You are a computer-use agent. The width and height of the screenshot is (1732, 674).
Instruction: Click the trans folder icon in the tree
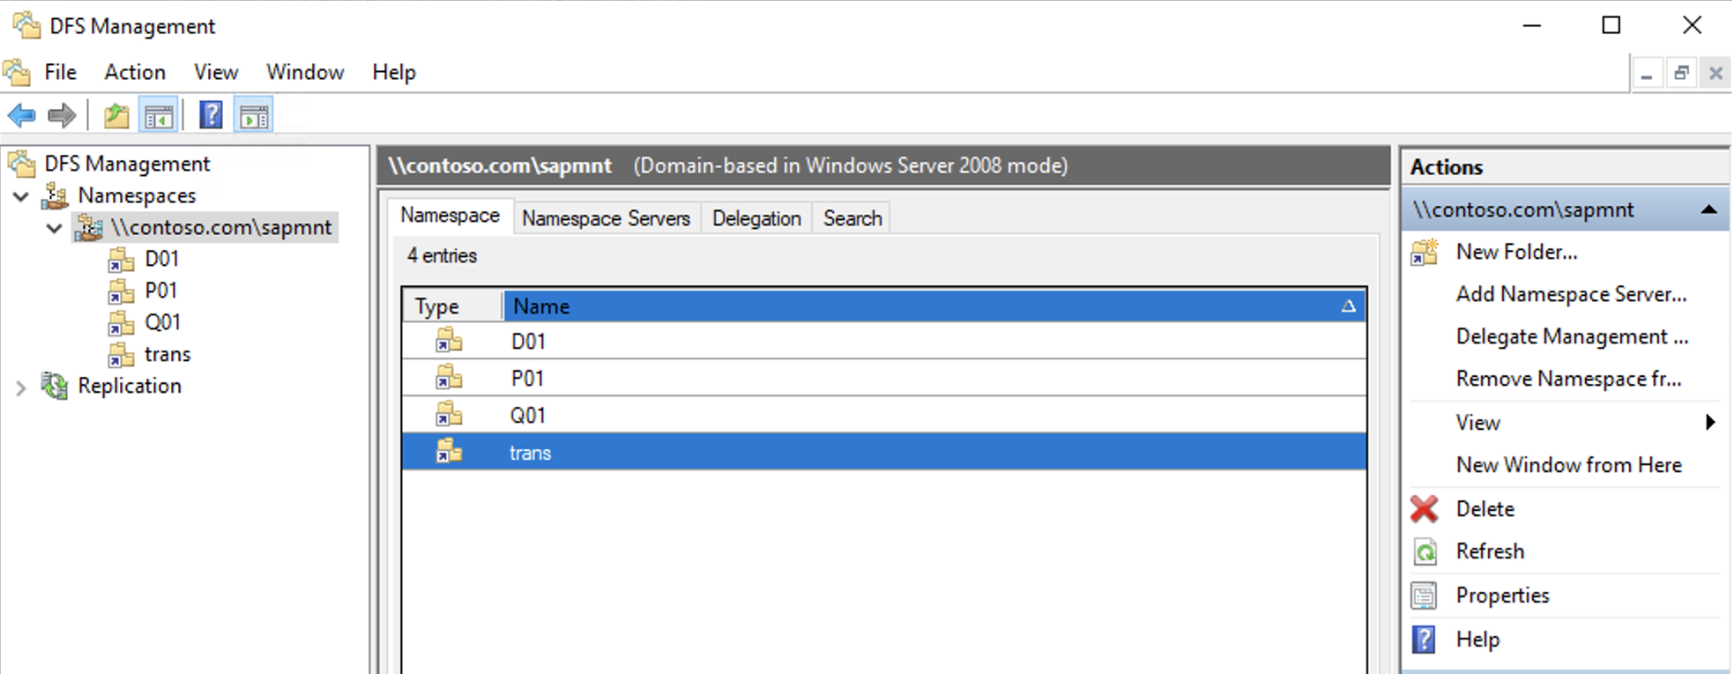click(x=121, y=355)
